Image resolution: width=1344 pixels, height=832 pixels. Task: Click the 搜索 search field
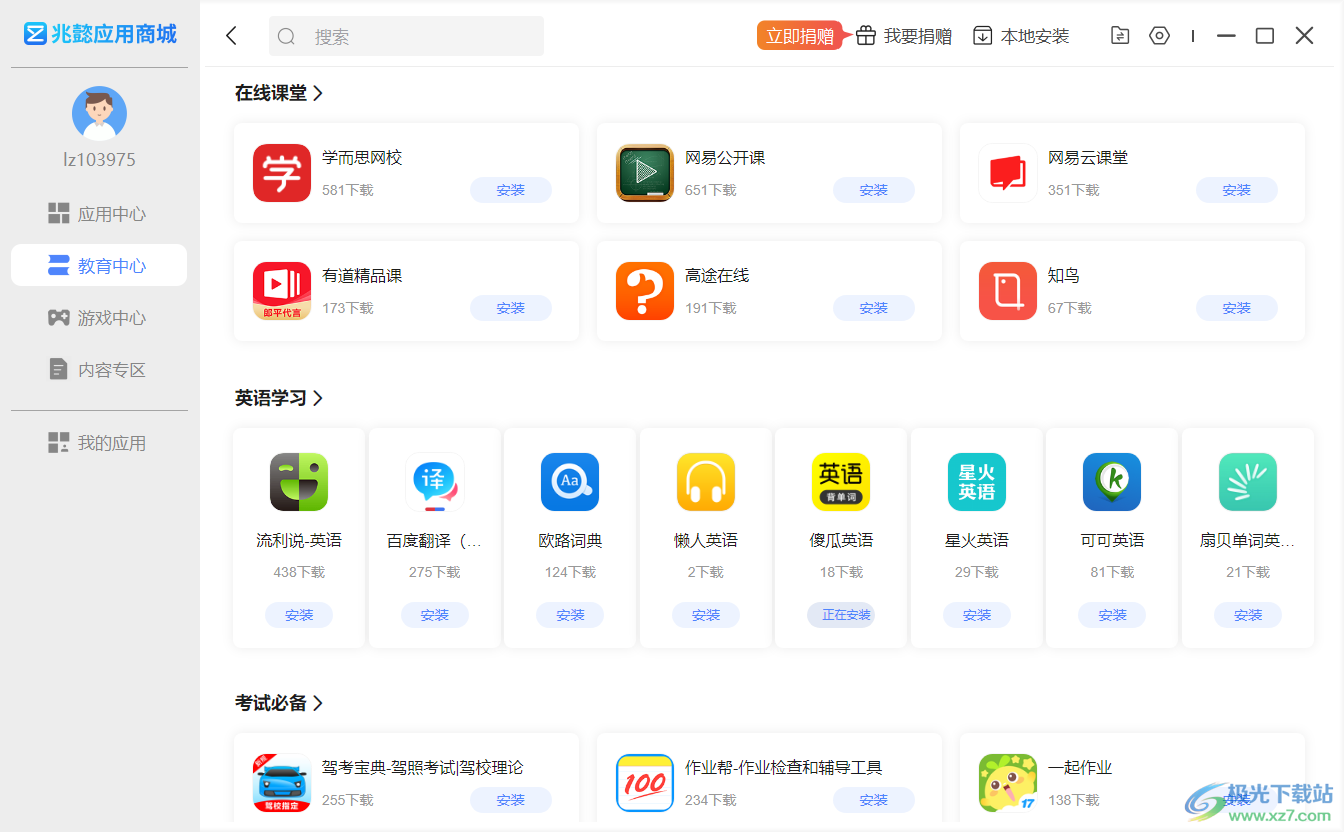click(406, 36)
